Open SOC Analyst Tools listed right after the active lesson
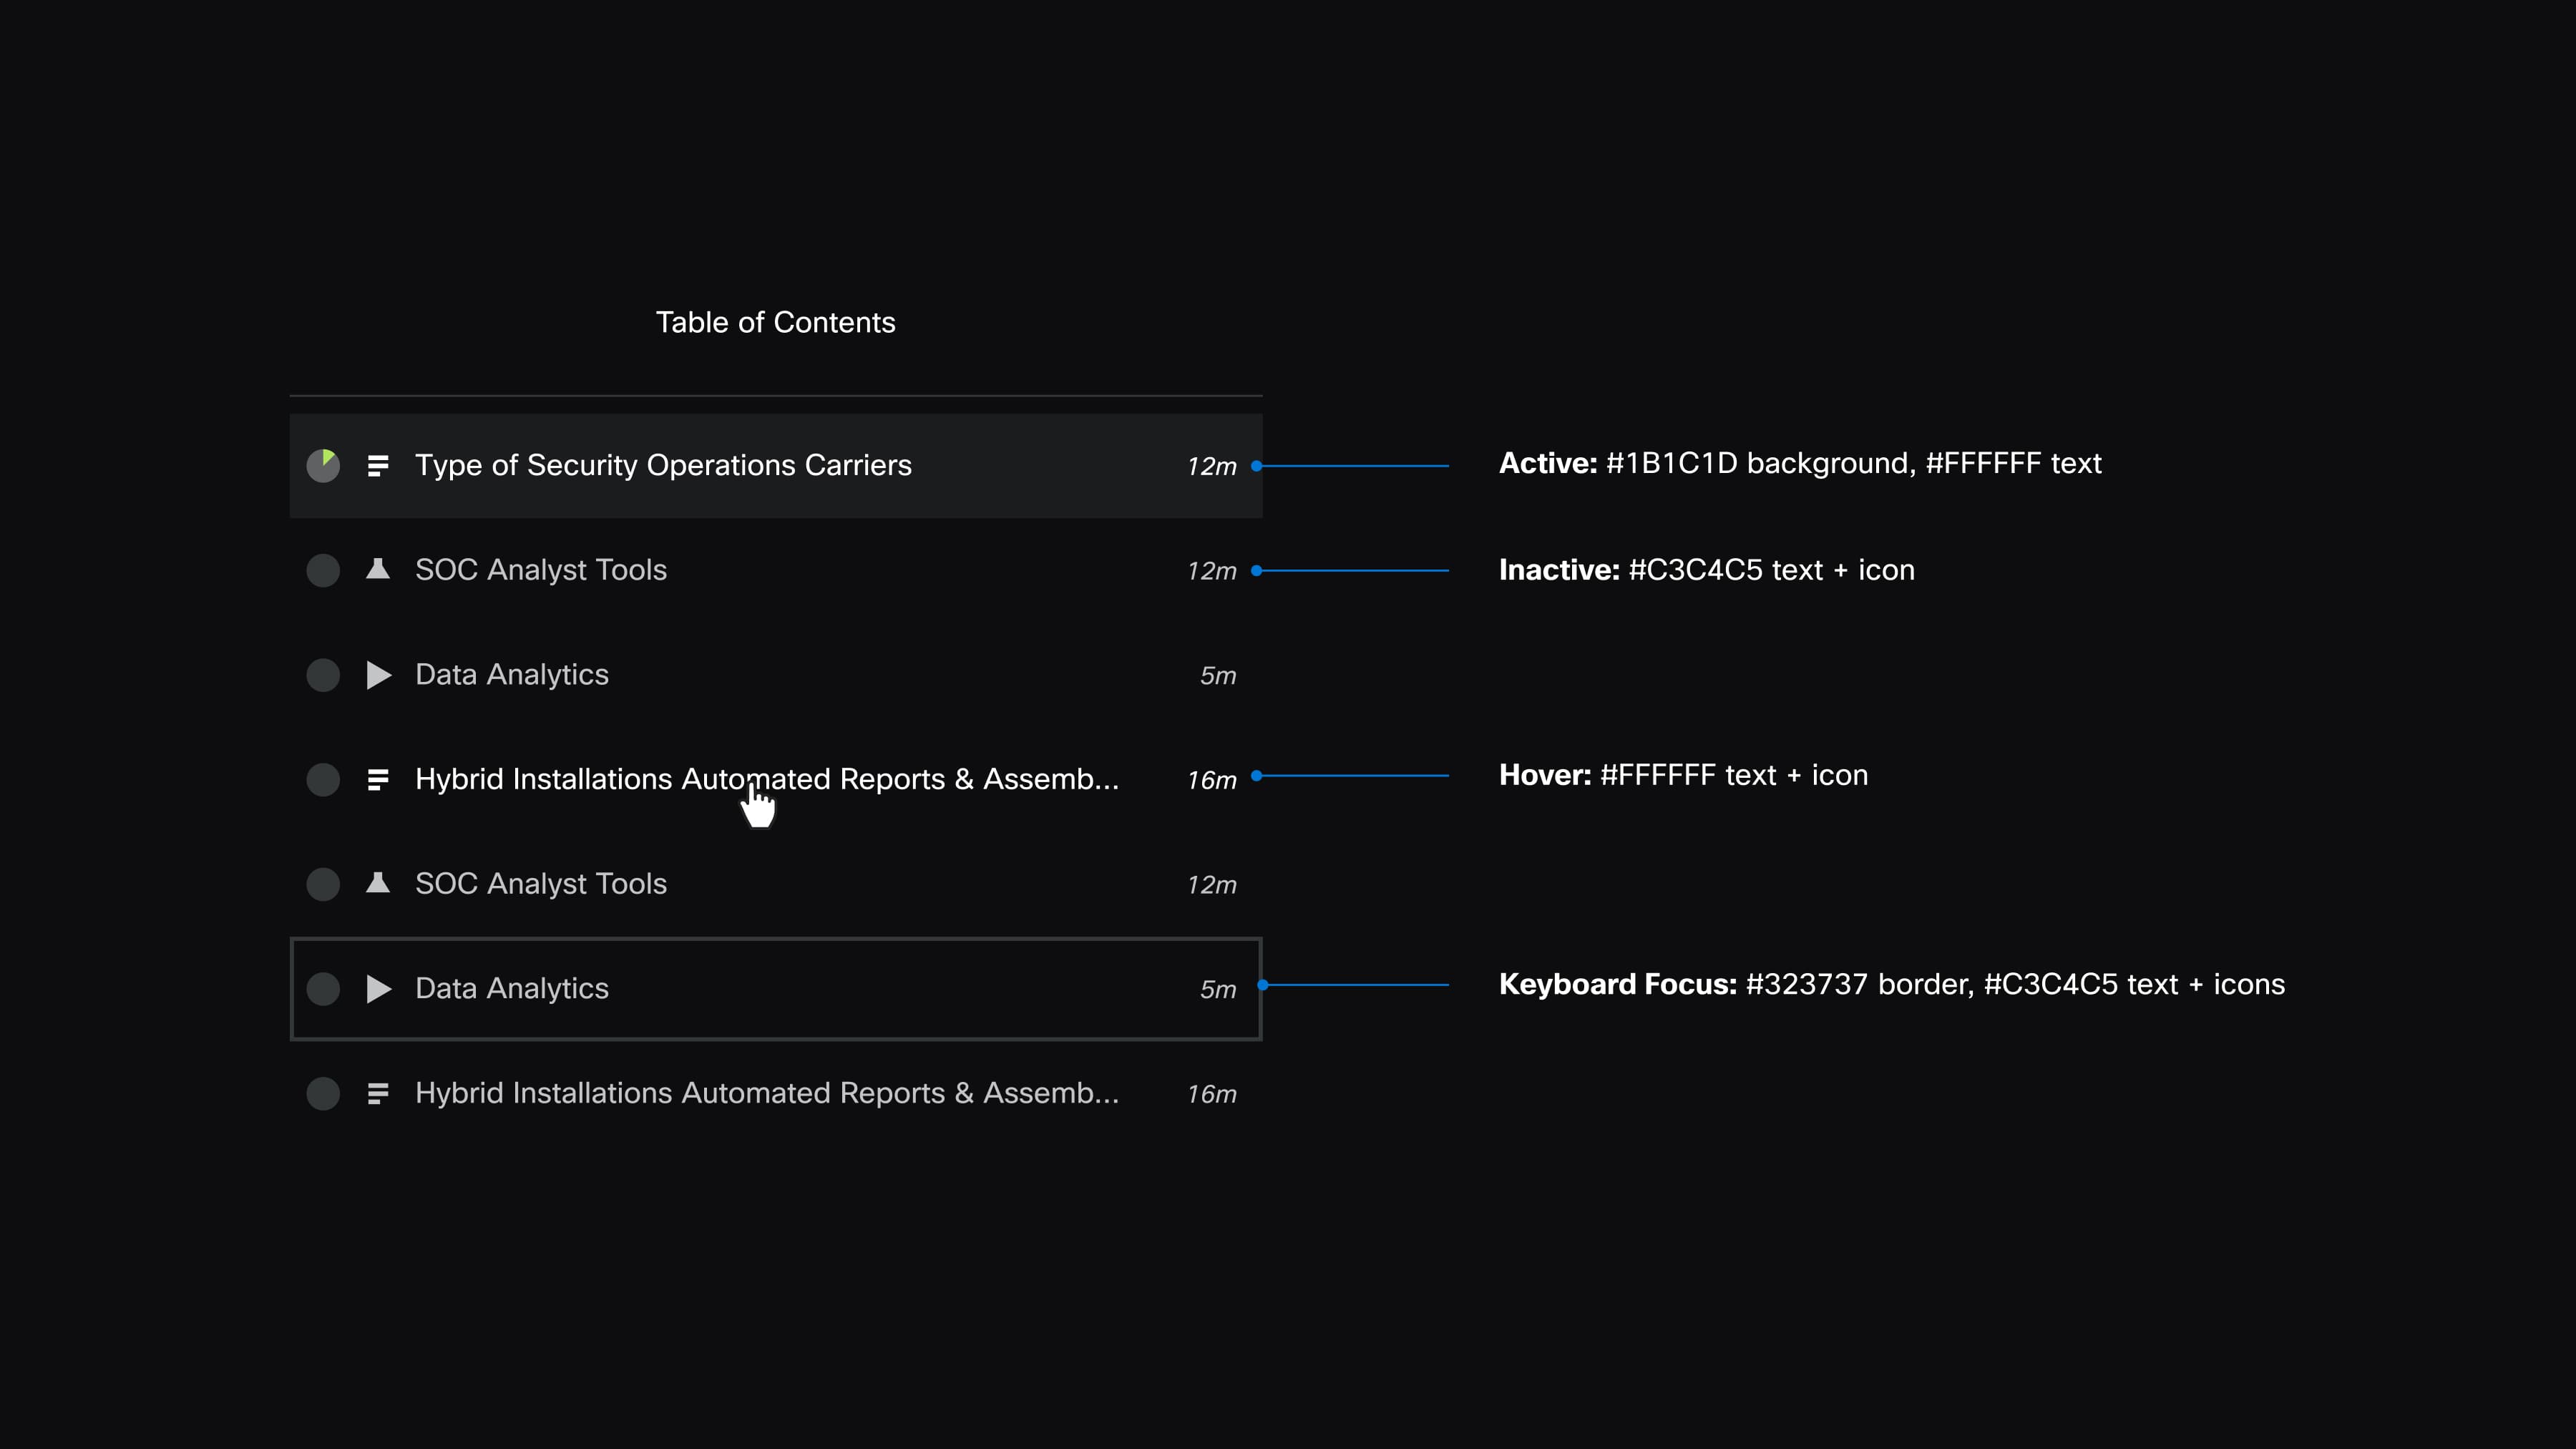 tap(541, 570)
